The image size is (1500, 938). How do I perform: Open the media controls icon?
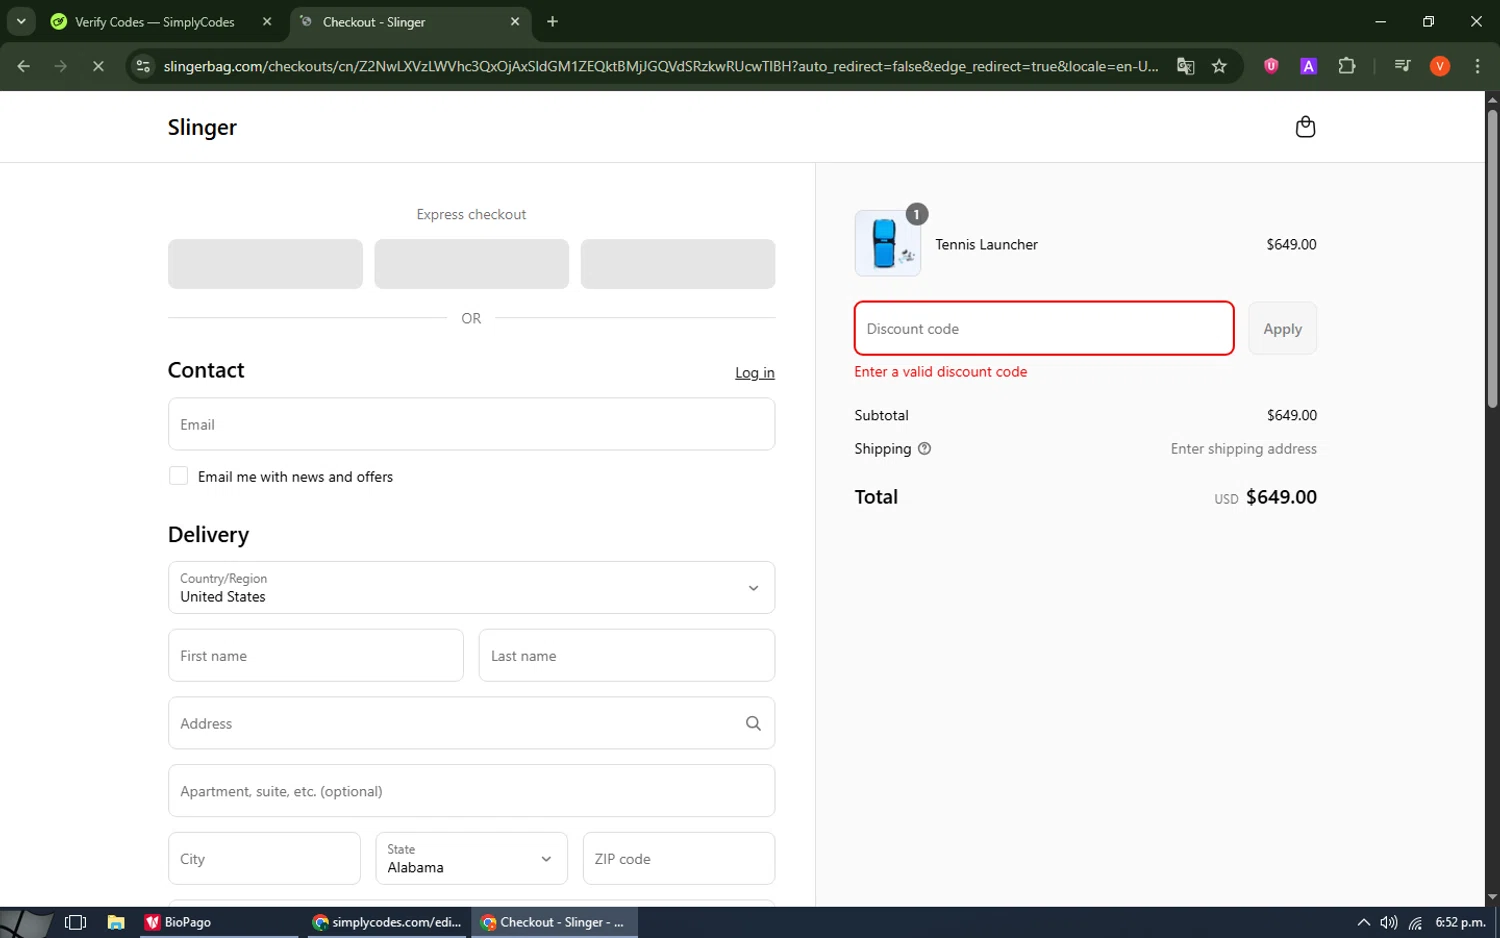click(x=1402, y=66)
